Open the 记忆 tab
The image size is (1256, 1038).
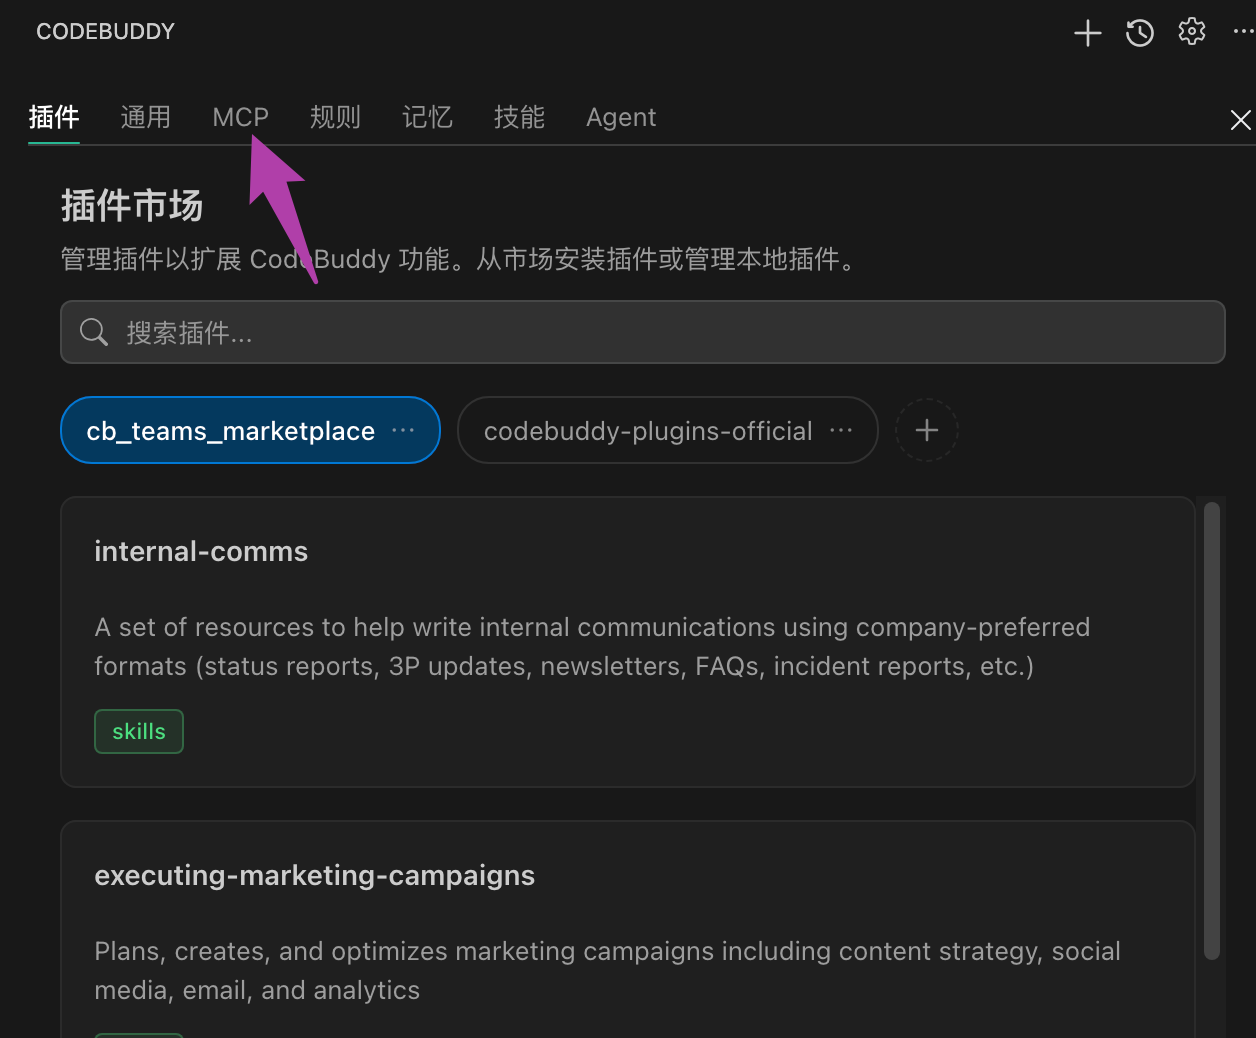(427, 118)
